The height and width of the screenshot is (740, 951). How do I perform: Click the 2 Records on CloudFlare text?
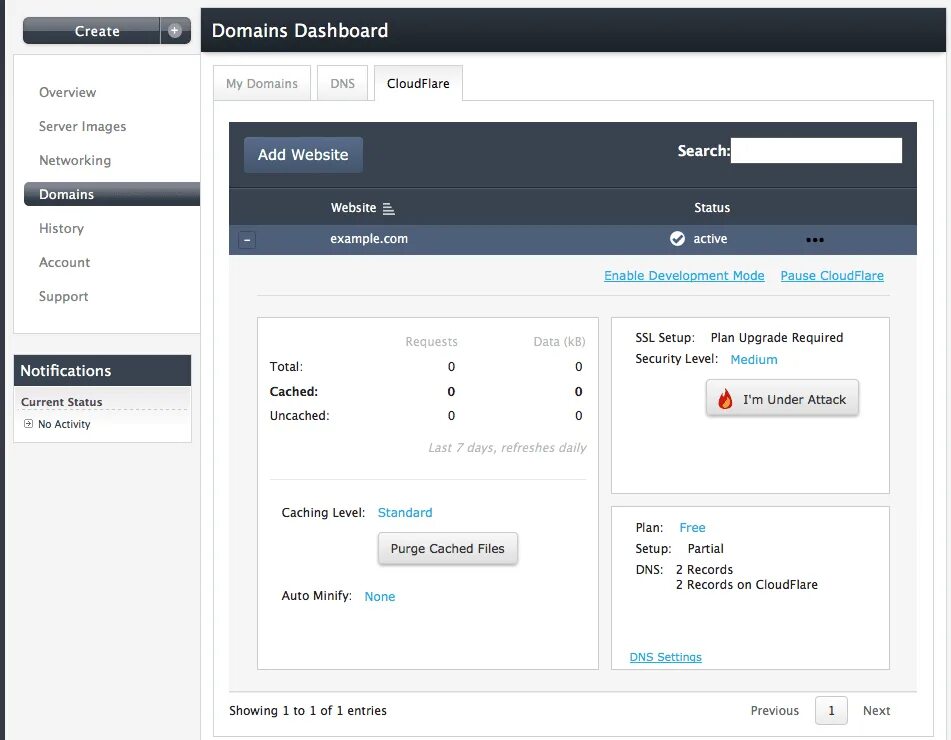pyautogui.click(x=747, y=585)
